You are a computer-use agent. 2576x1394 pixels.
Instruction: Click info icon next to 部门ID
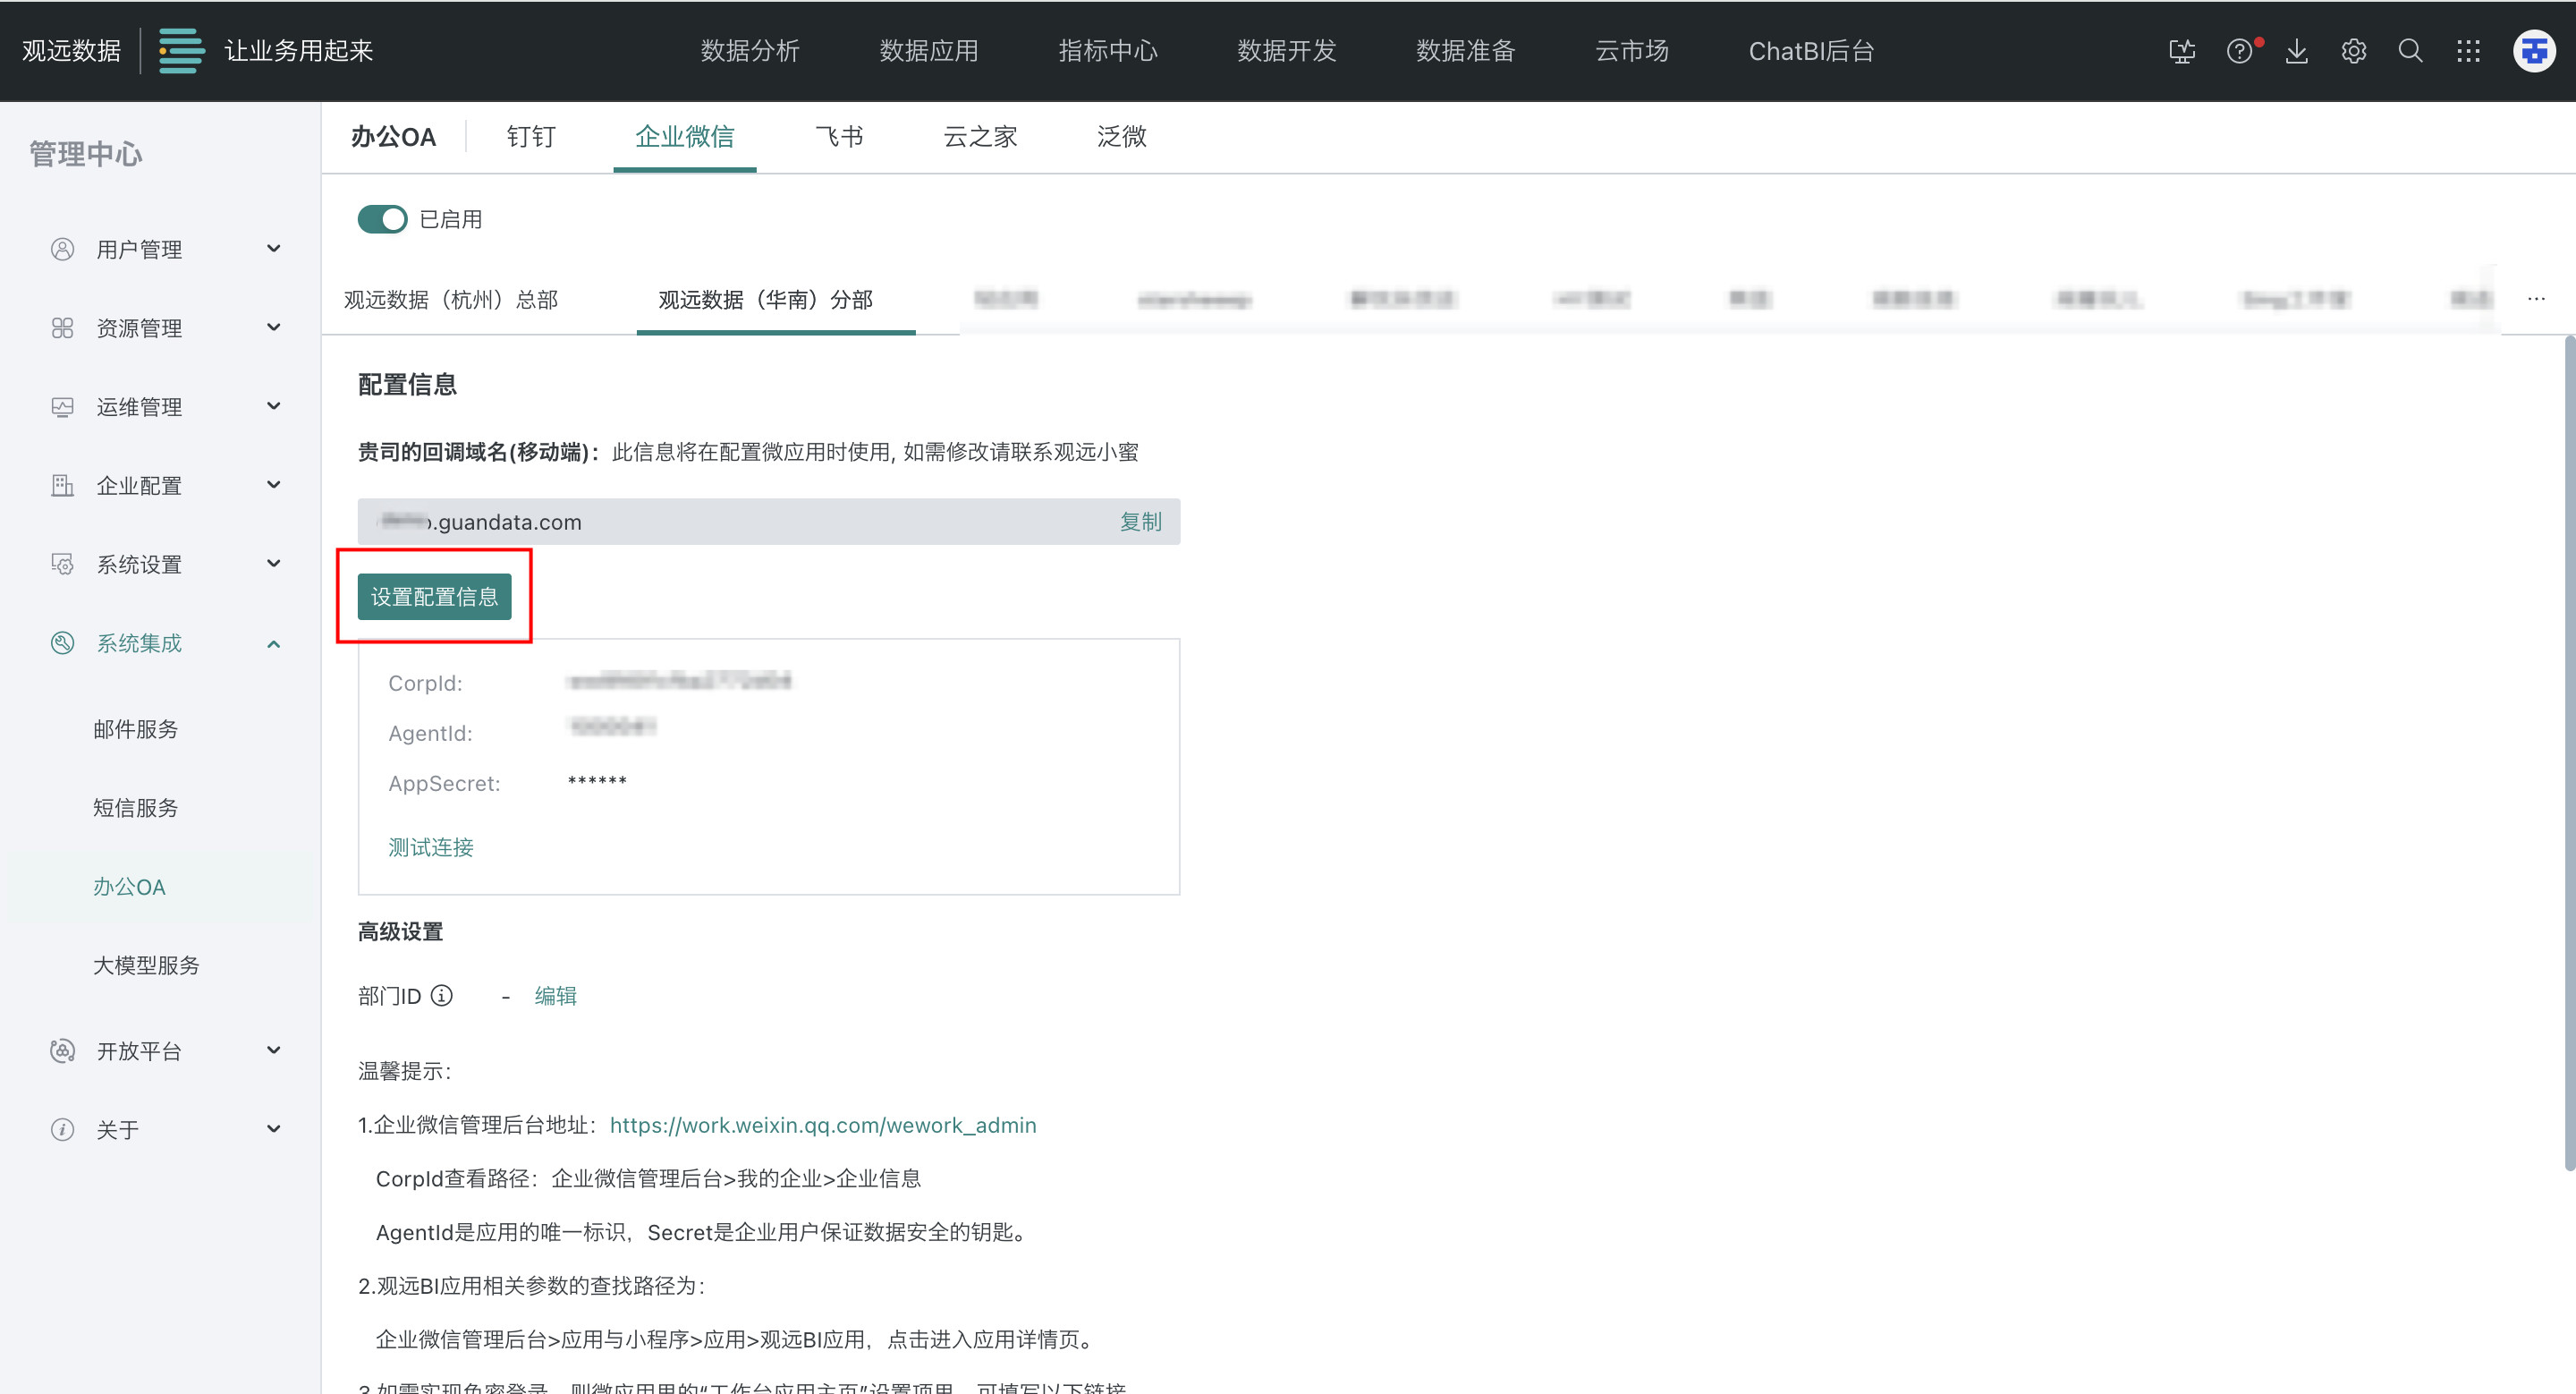(x=441, y=995)
